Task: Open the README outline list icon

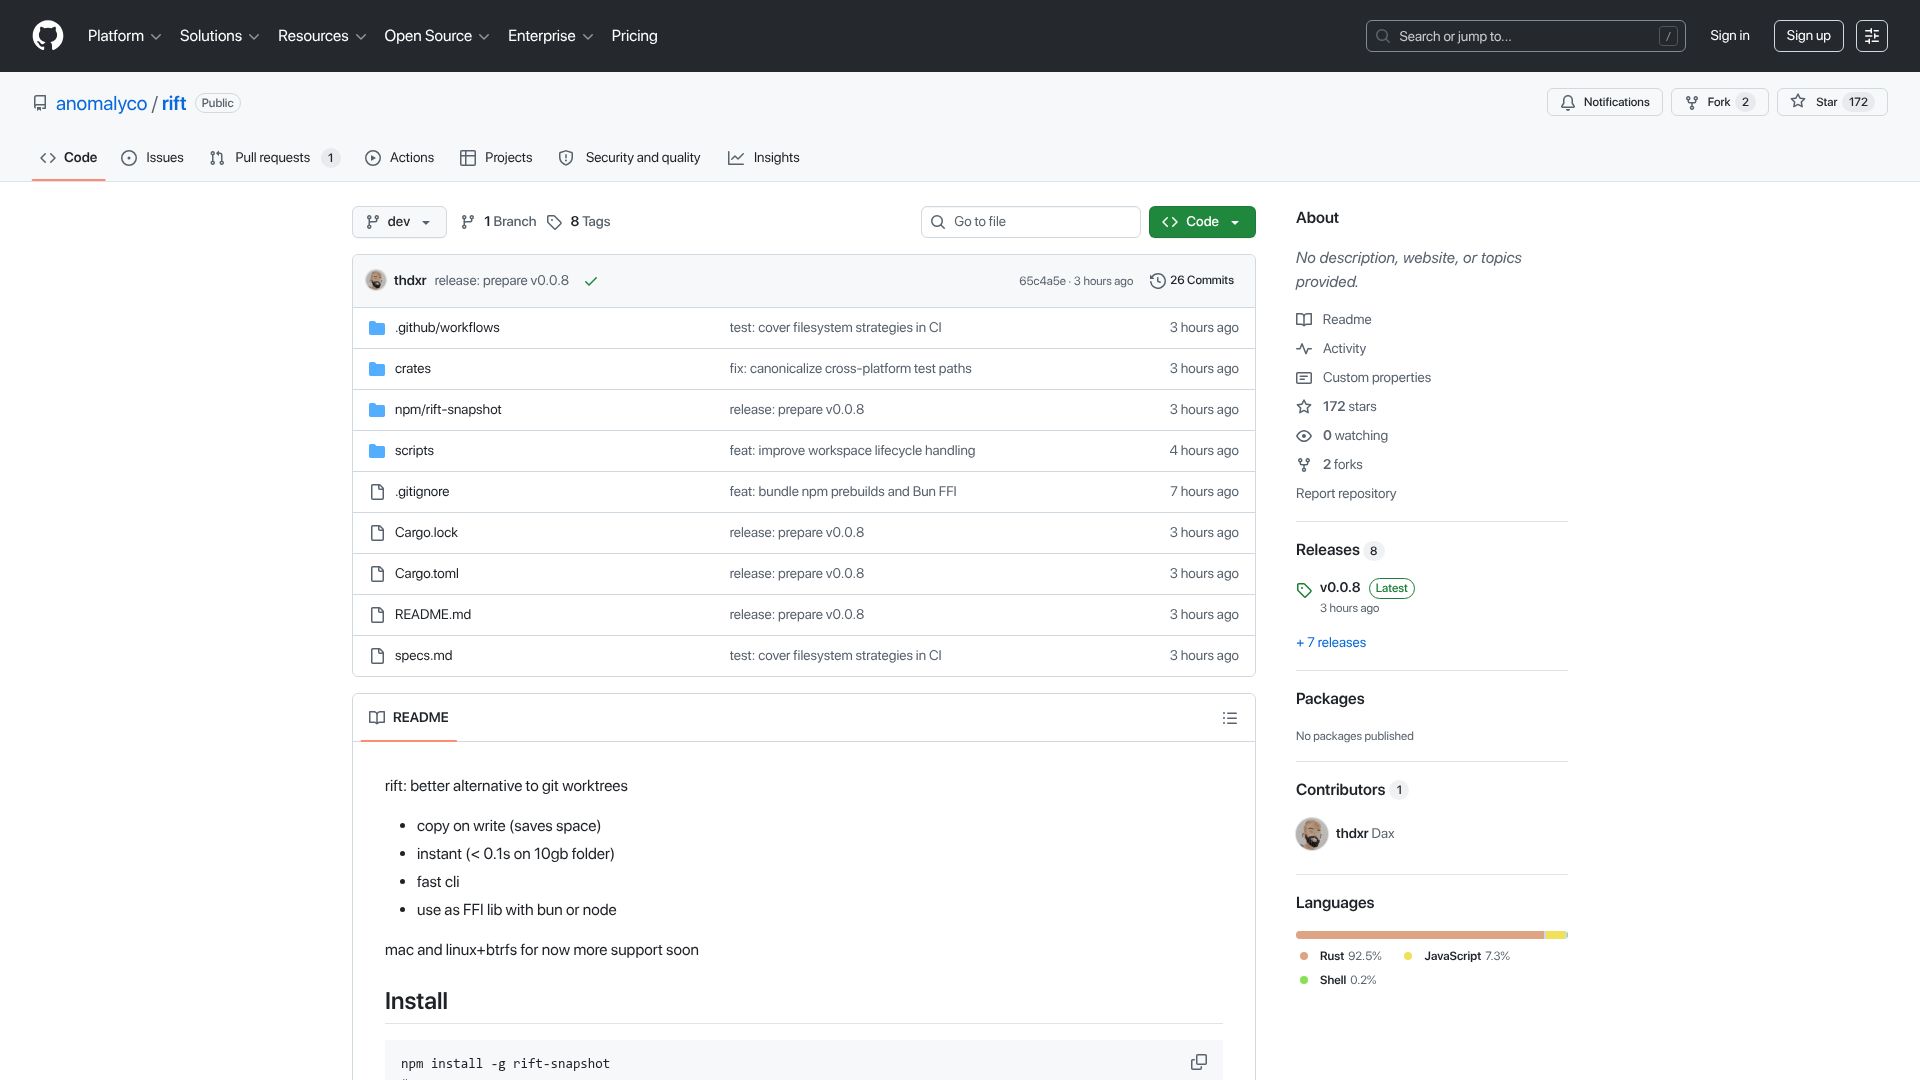Action: click(1230, 718)
